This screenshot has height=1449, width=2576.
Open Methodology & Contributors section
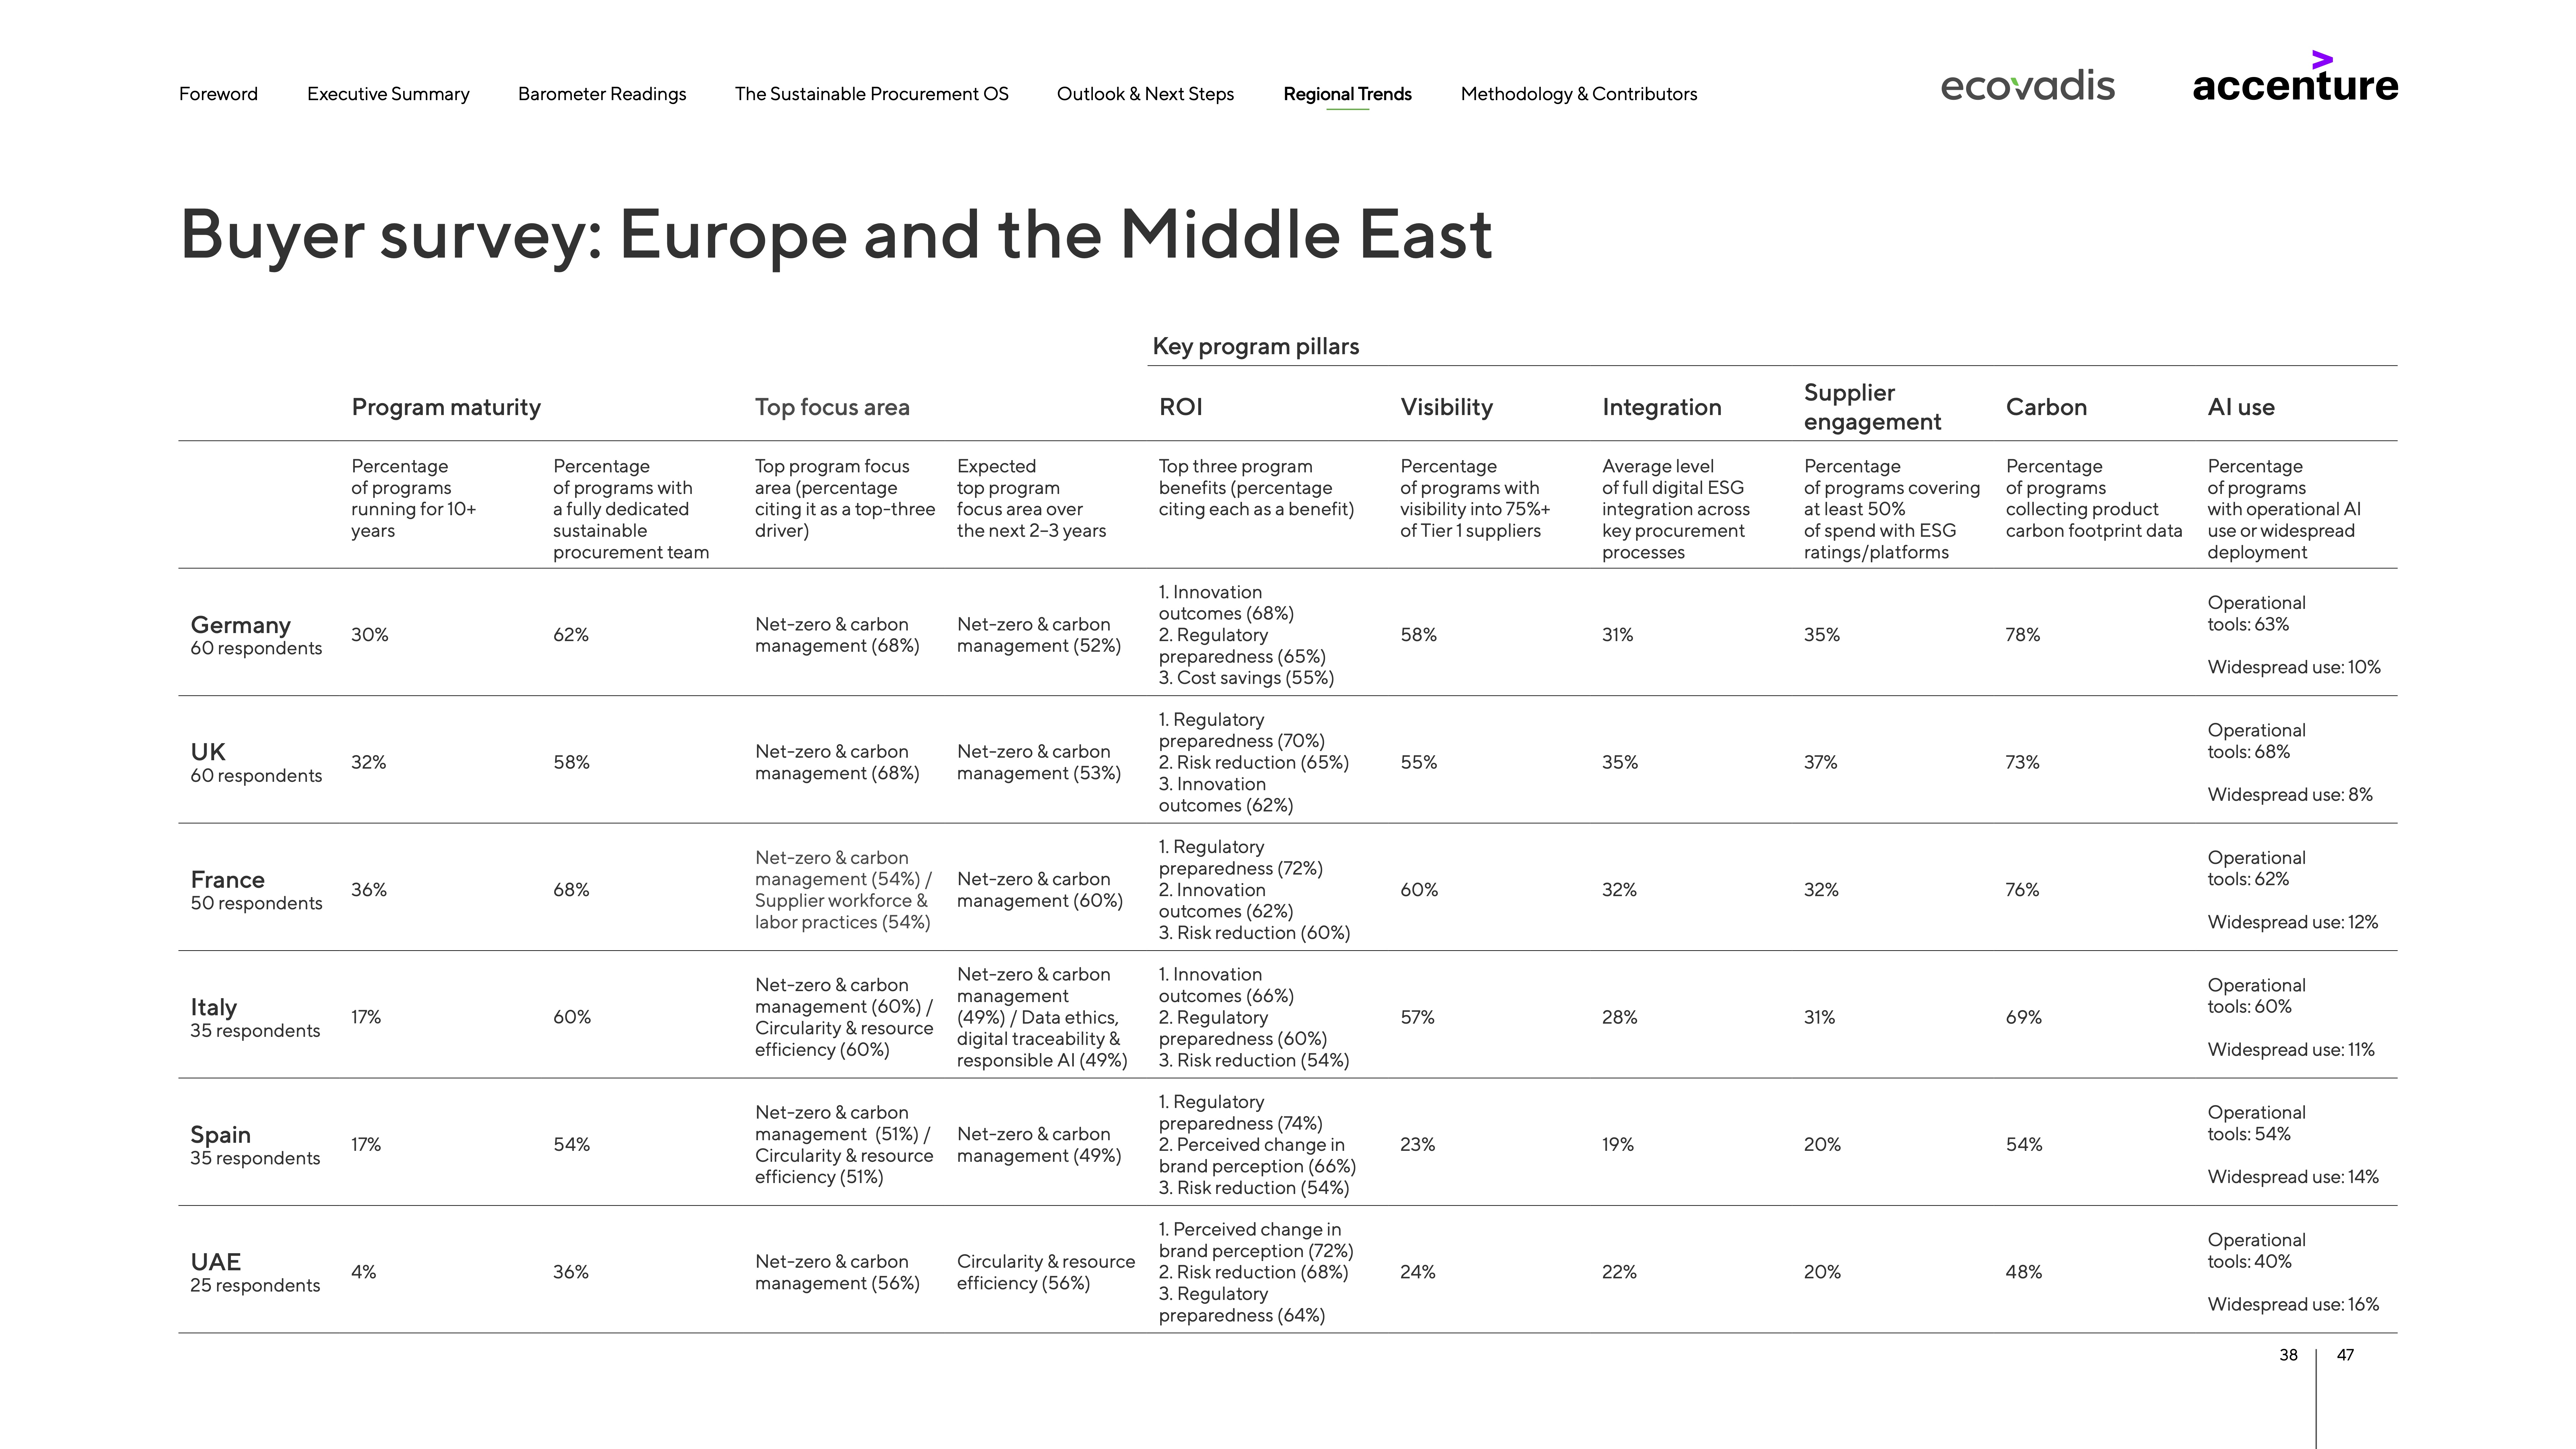coord(1578,94)
